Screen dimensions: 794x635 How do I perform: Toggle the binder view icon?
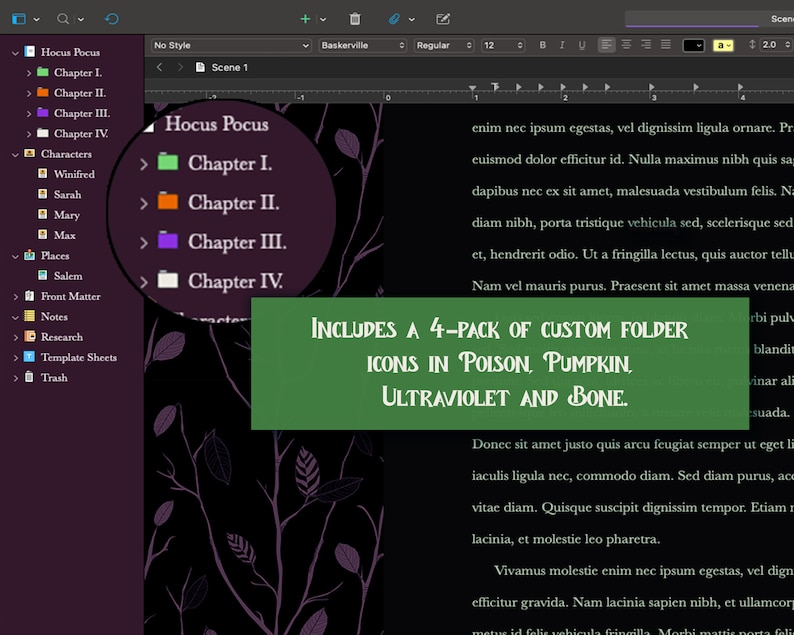point(19,19)
